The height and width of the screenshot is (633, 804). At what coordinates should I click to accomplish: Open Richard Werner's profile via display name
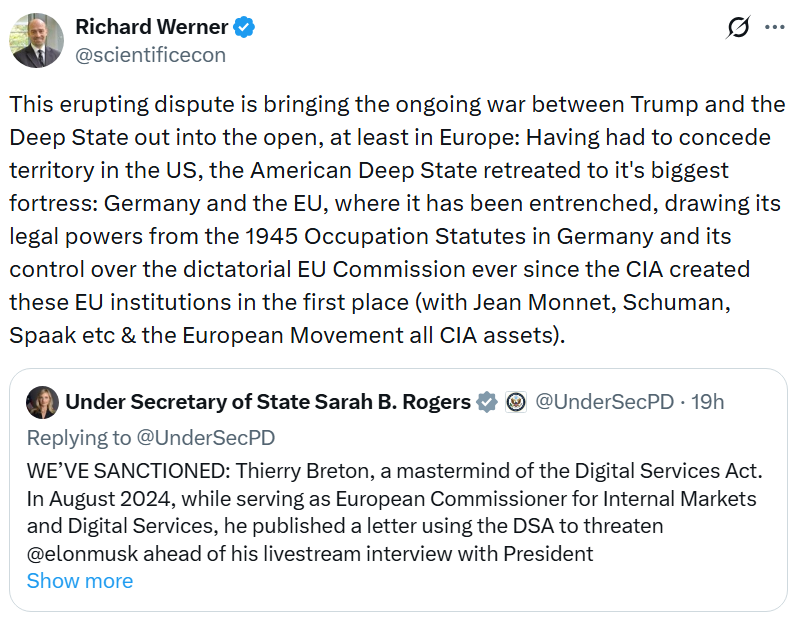point(152,28)
